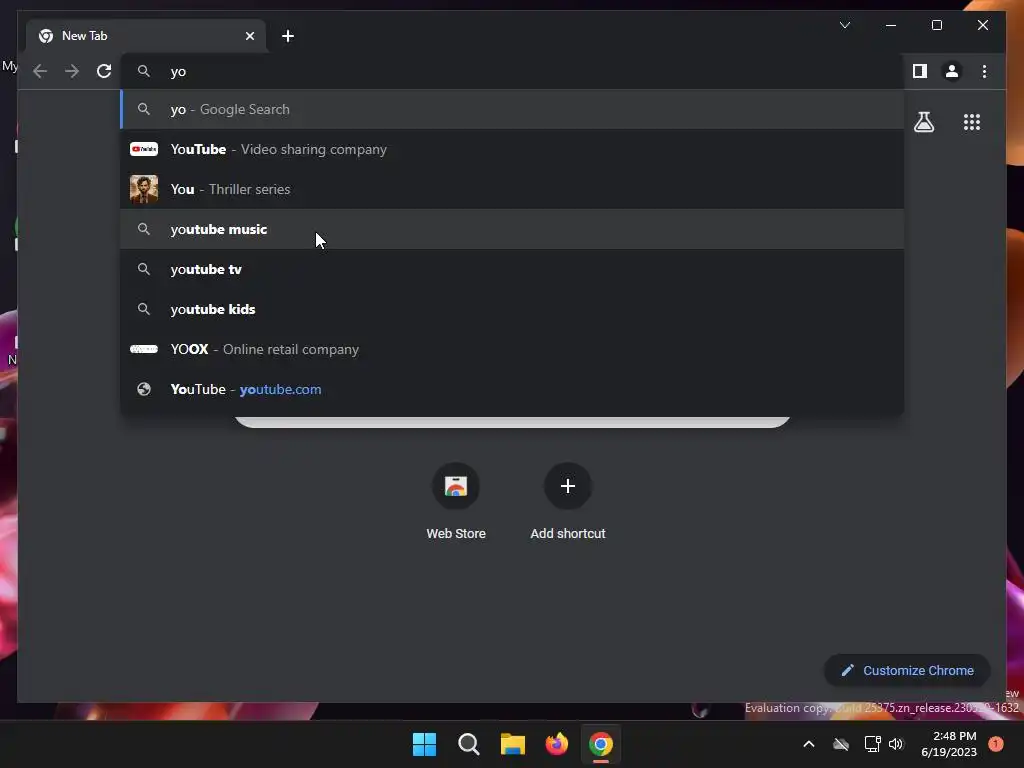Open the clock showing 2:48 PM

click(949, 744)
